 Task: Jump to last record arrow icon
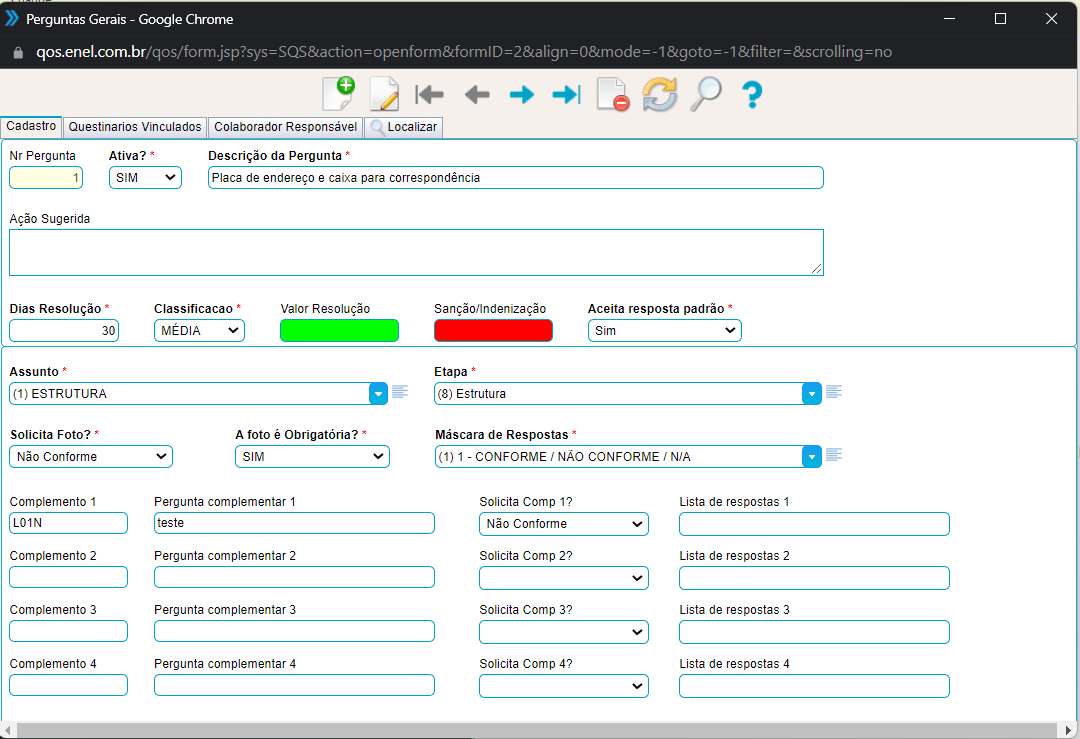point(566,94)
